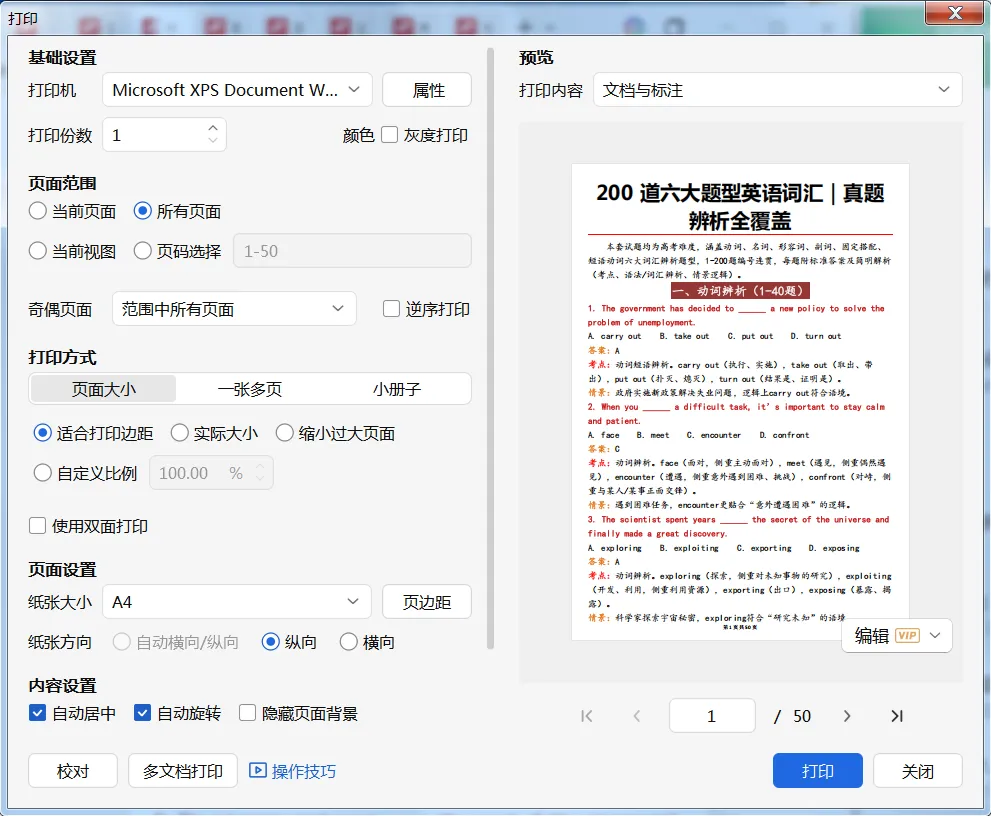Enable 使用双面打印 checkbox

click(x=37, y=526)
